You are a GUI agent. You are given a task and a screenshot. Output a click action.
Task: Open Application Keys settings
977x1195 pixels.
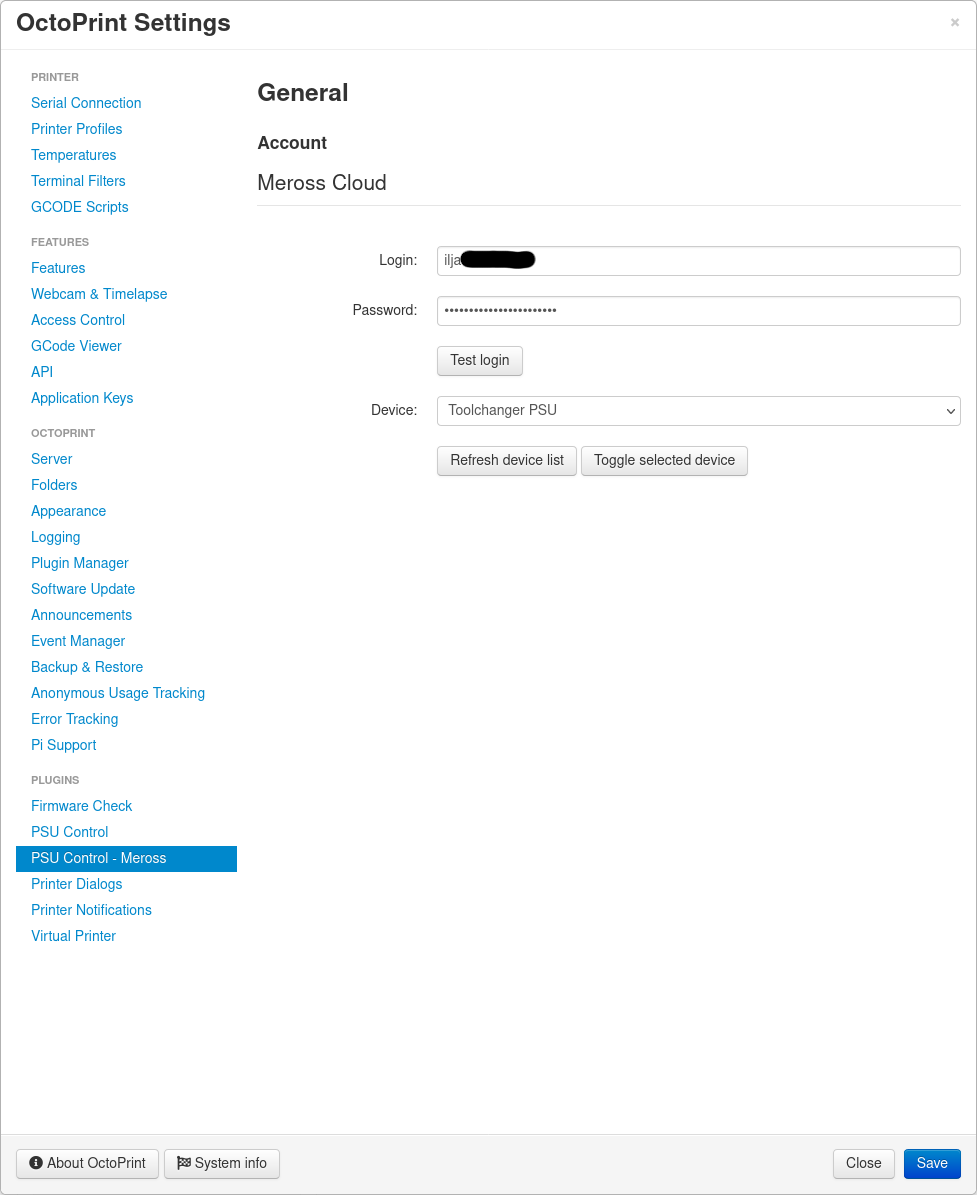pyautogui.click(x=82, y=397)
